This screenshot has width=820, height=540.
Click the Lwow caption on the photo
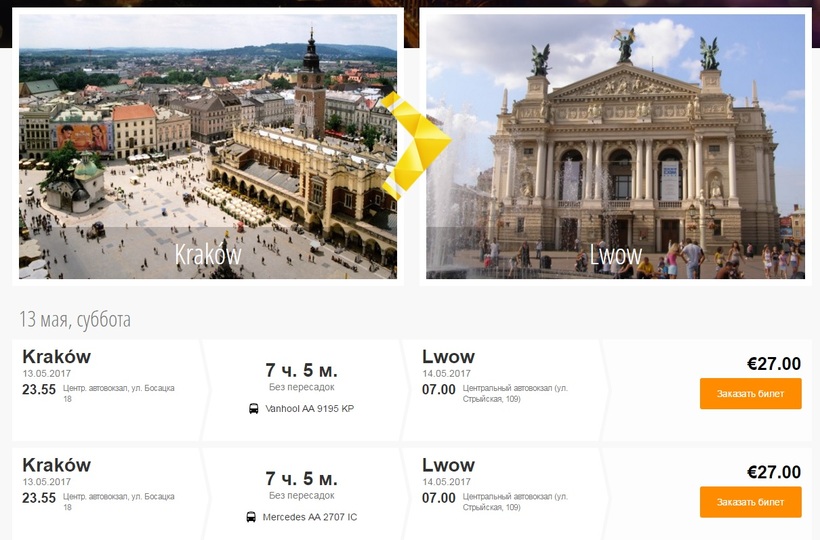point(616,255)
